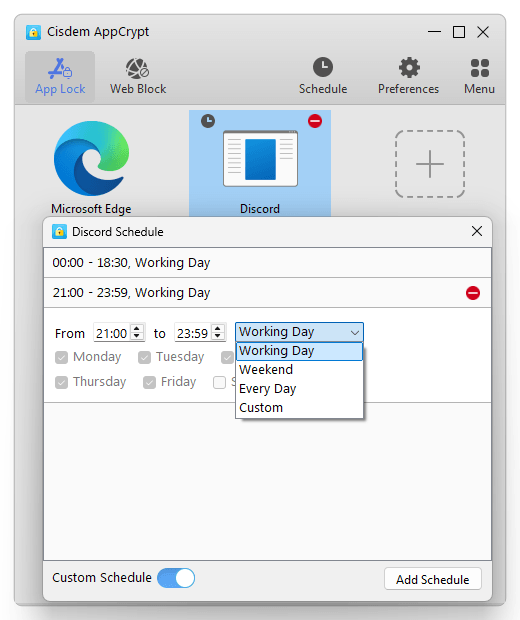The width and height of the screenshot is (520, 620).
Task: Click the Add Schedule button
Action: [x=433, y=579]
